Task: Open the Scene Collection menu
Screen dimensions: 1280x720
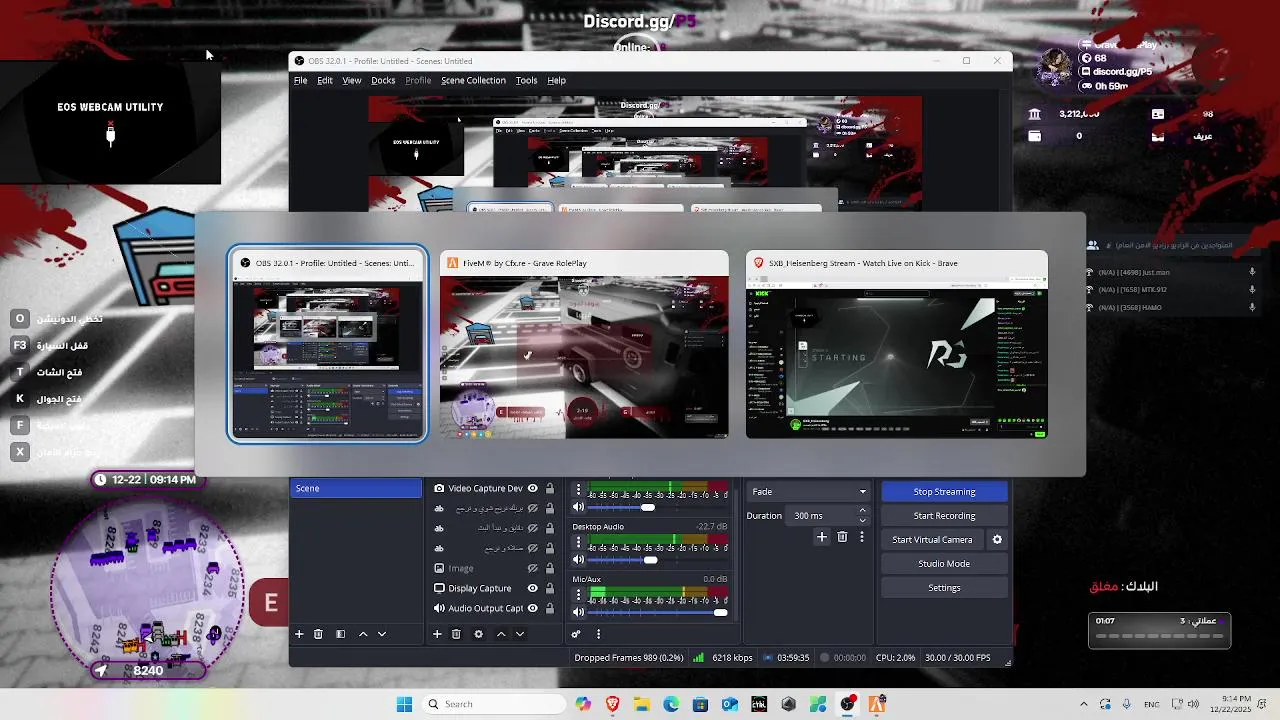Action: 473,80
